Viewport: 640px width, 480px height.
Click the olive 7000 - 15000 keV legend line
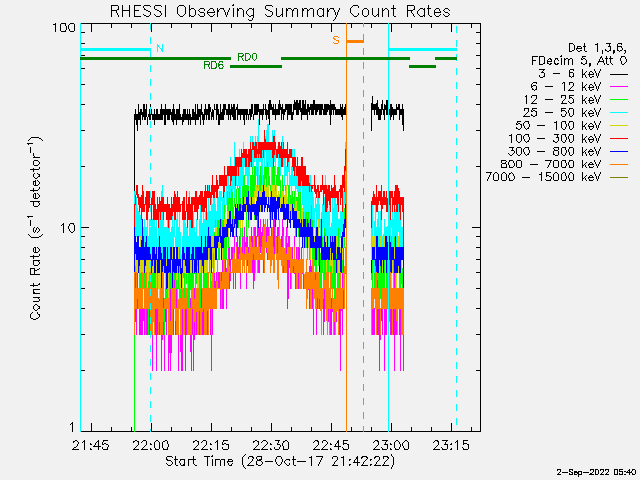click(619, 178)
